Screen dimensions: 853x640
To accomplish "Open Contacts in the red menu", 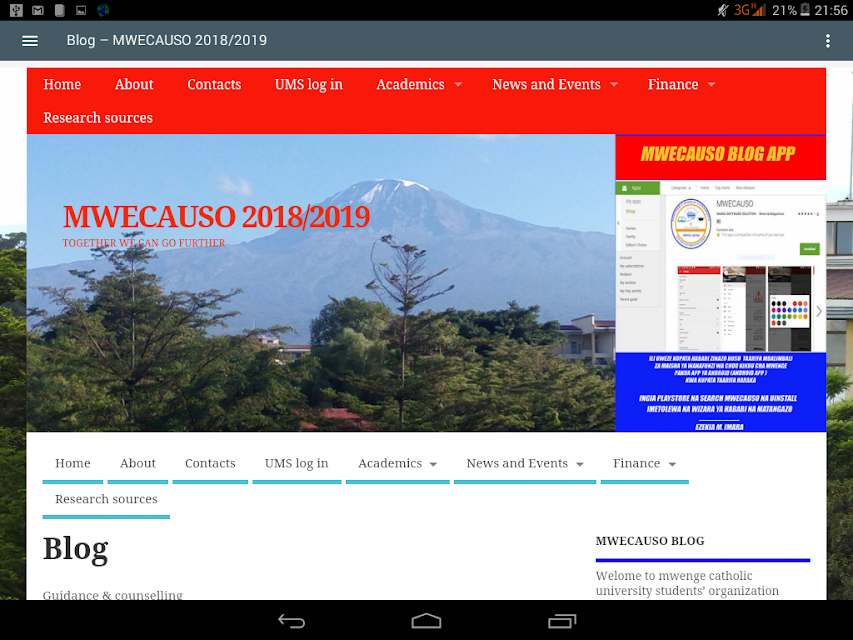I will pyautogui.click(x=214, y=84).
